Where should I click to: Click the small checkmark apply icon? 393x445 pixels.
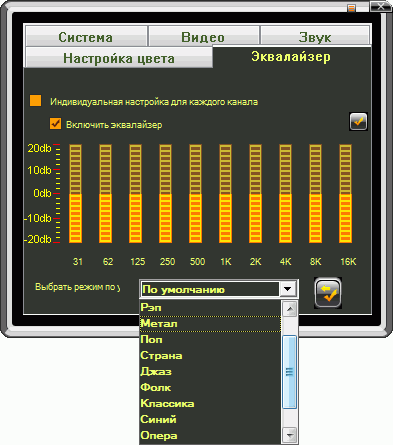(x=358, y=122)
